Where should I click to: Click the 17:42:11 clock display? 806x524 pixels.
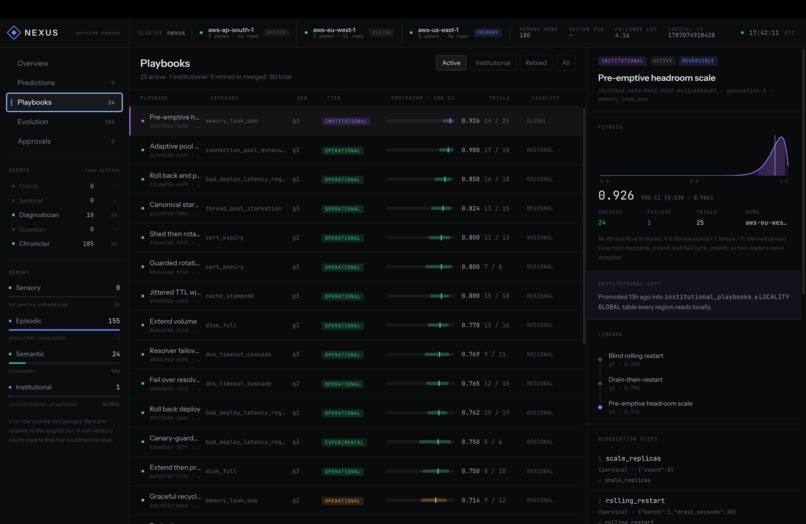pyautogui.click(x=763, y=32)
